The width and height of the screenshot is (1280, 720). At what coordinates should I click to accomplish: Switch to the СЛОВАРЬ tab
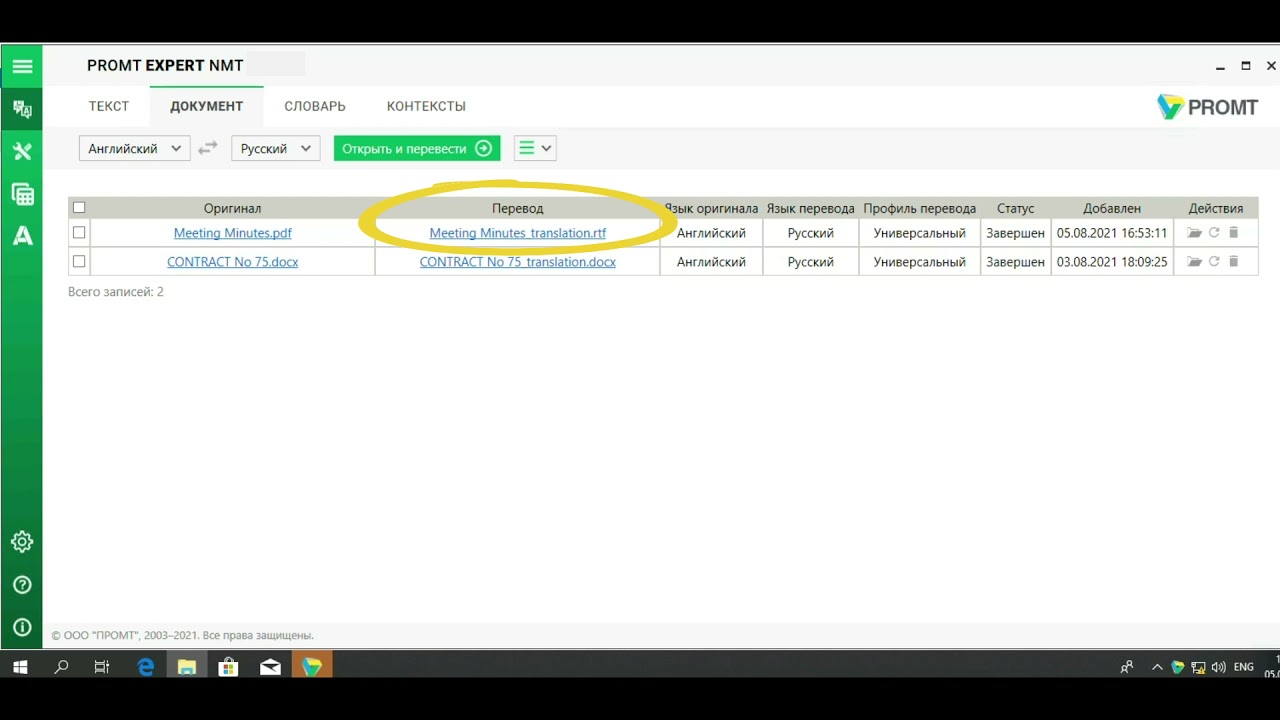tap(315, 106)
